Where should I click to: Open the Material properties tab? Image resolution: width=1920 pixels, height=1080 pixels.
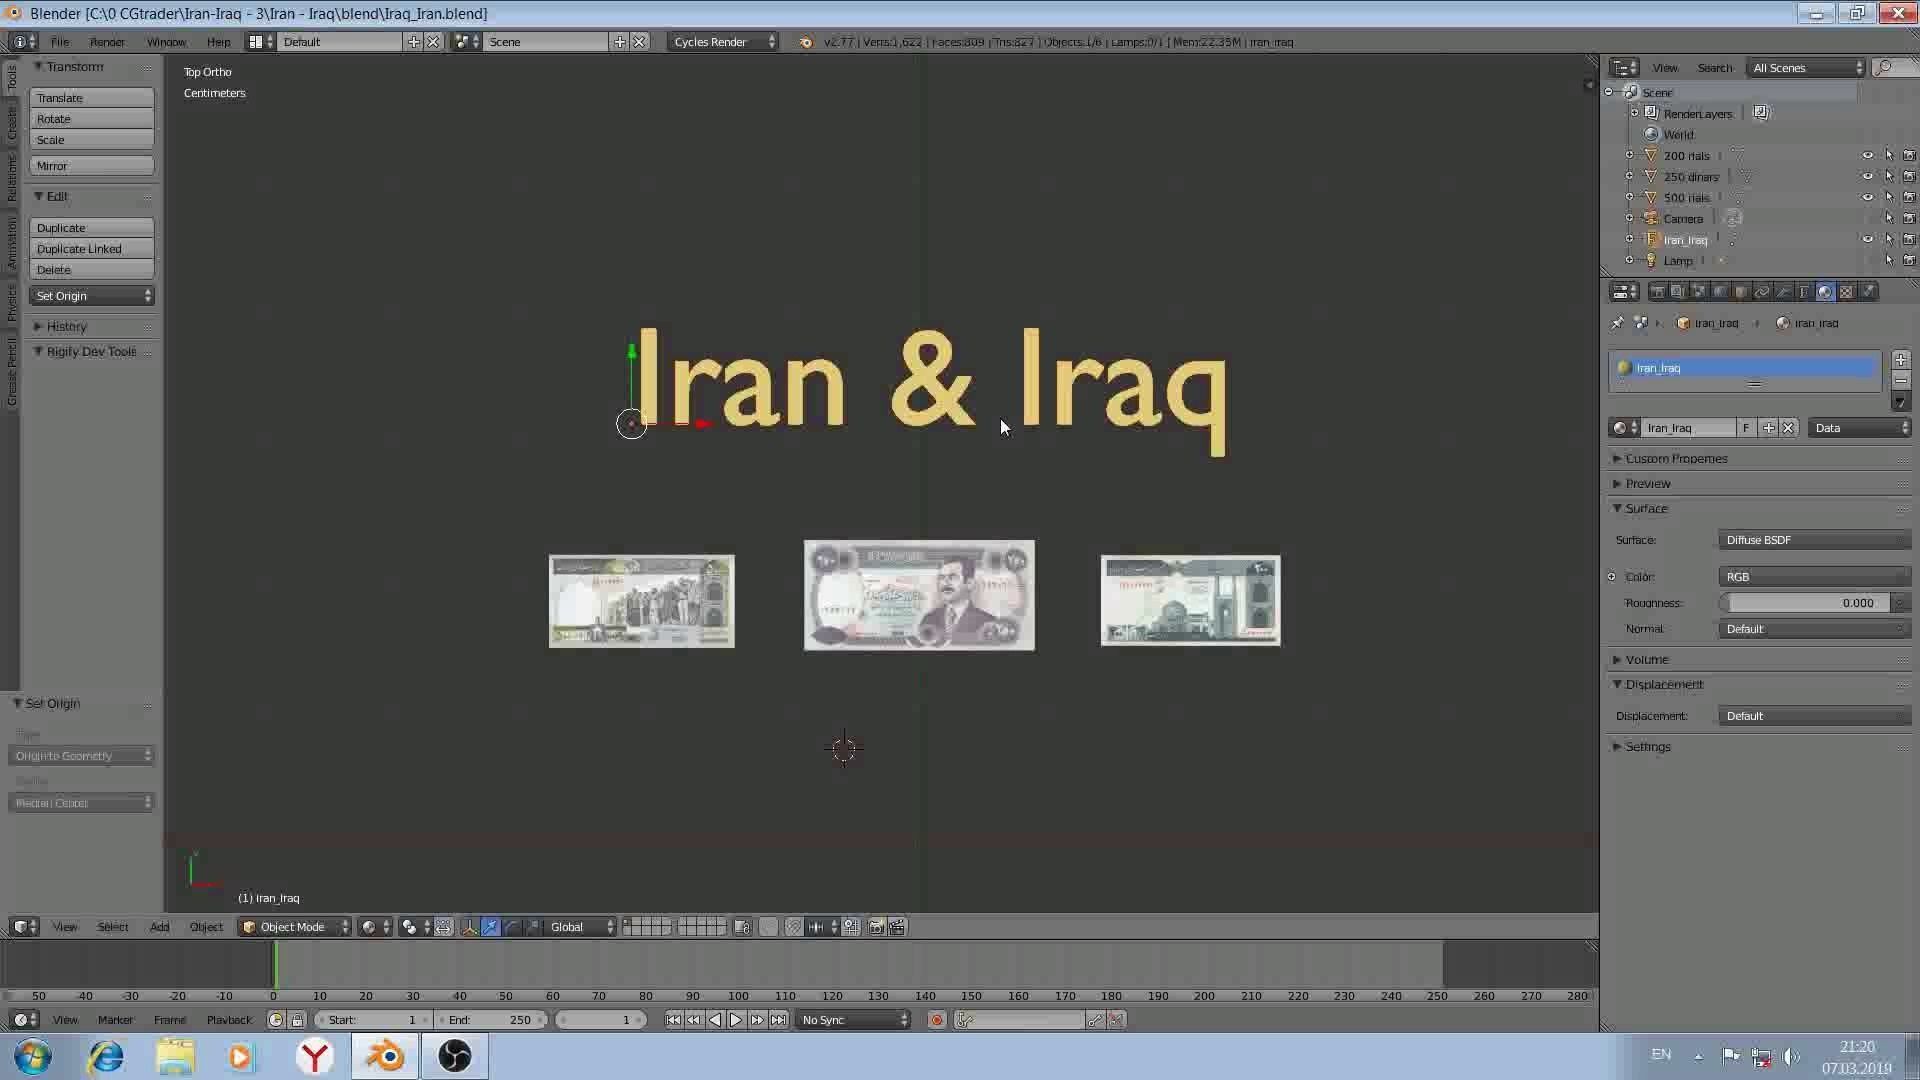[1825, 292]
